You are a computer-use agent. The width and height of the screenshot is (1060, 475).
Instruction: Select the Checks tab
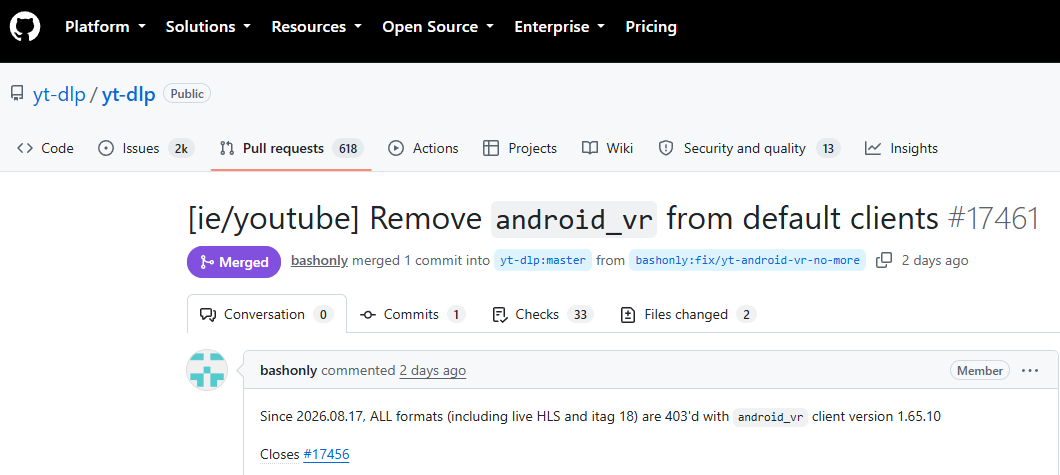click(543, 314)
